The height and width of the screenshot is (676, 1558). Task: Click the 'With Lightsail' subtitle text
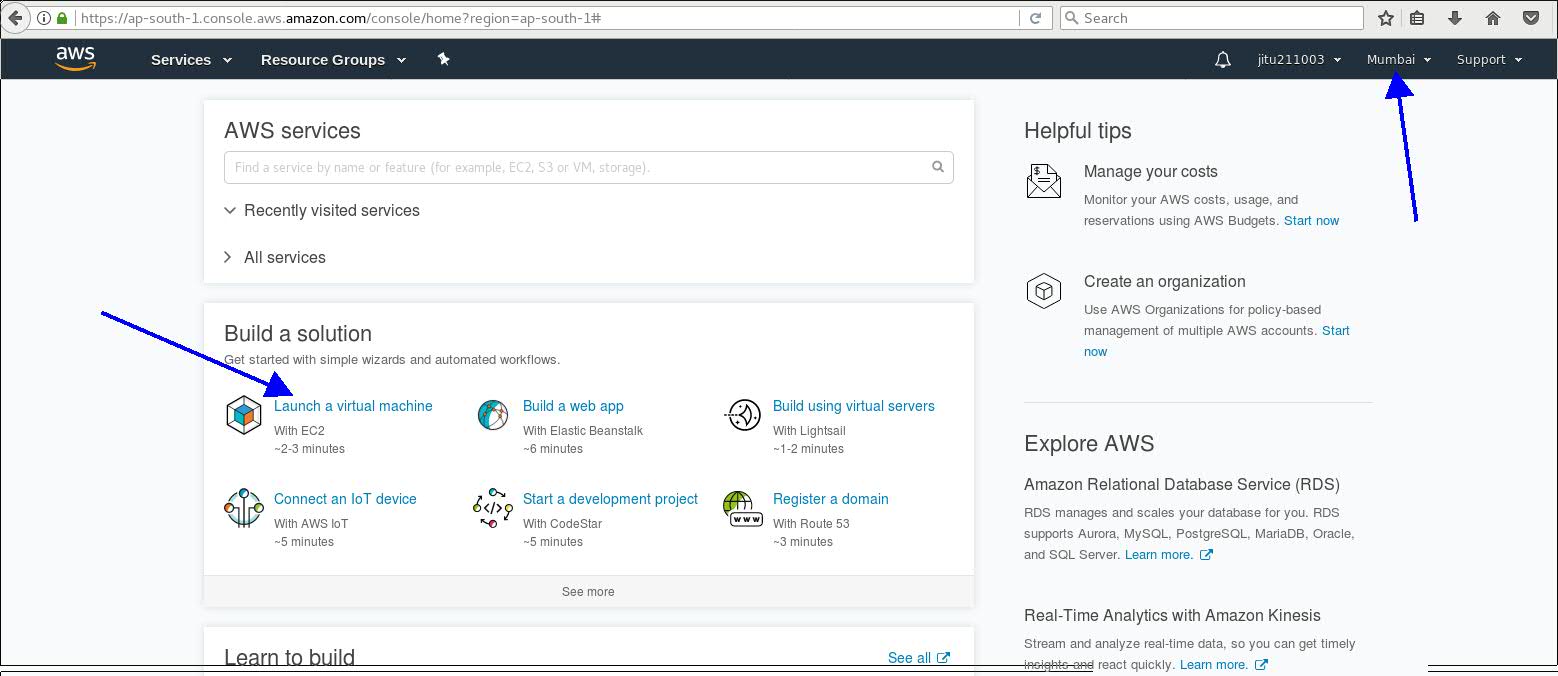(809, 431)
